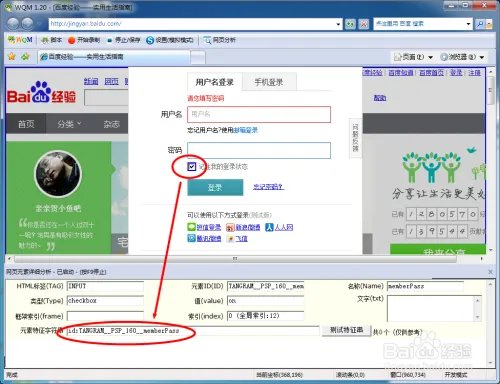The image size is (500, 384).
Task: Click the 人人网 Renren login icon
Action: [269, 227]
